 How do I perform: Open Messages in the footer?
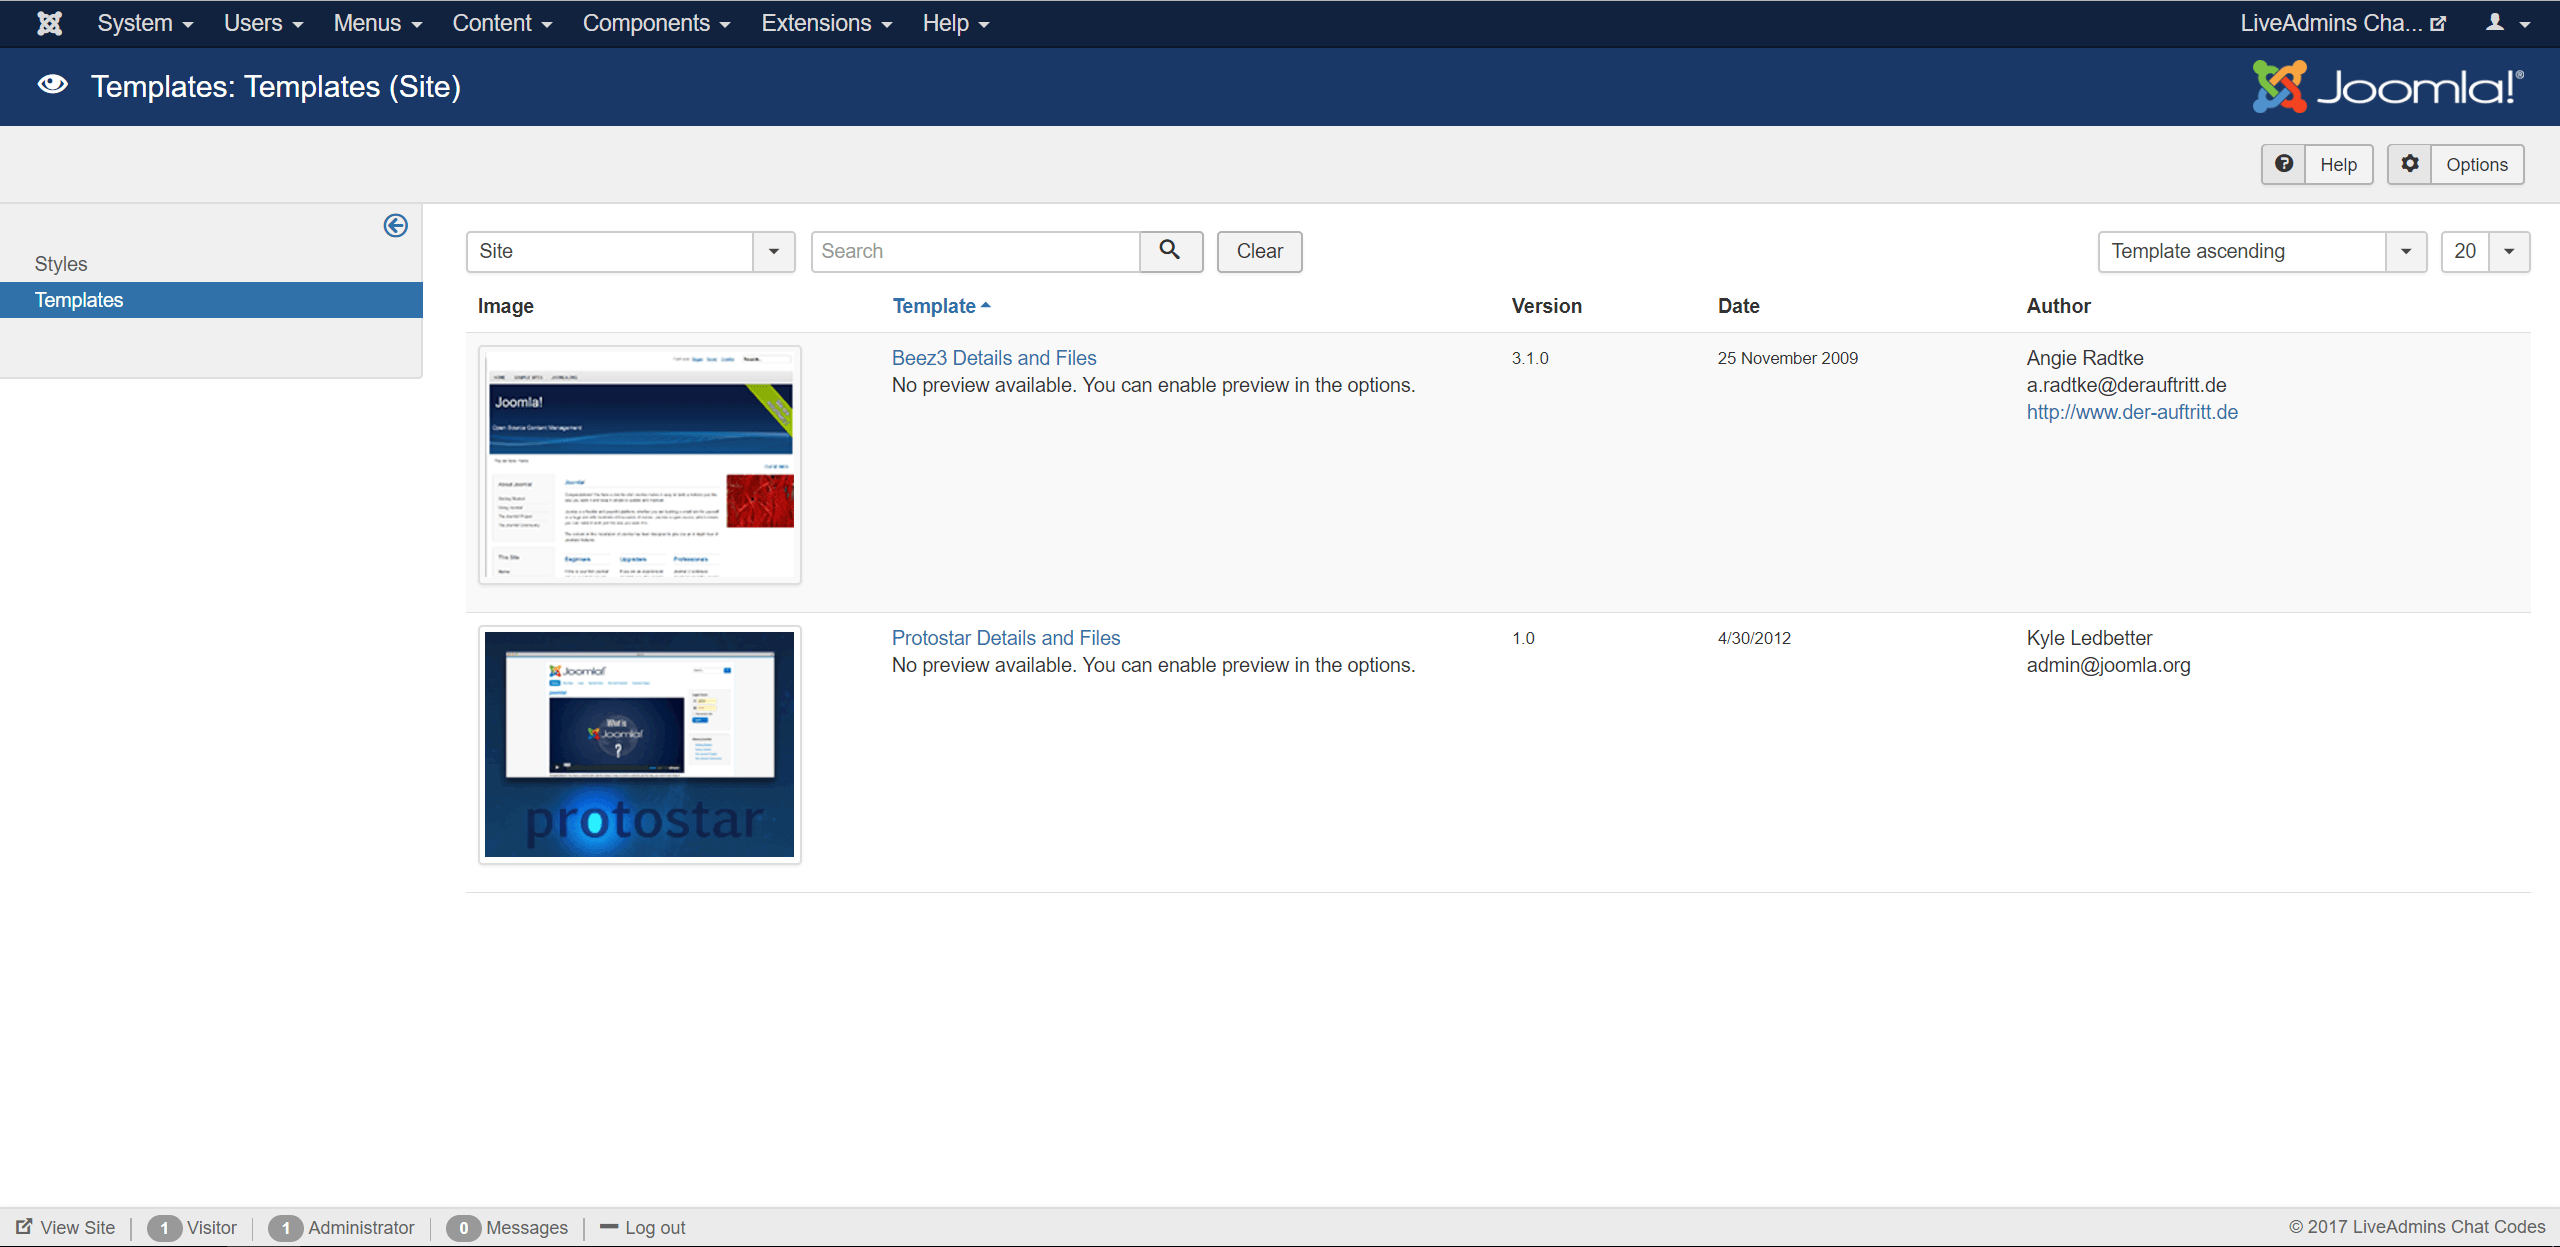(526, 1227)
